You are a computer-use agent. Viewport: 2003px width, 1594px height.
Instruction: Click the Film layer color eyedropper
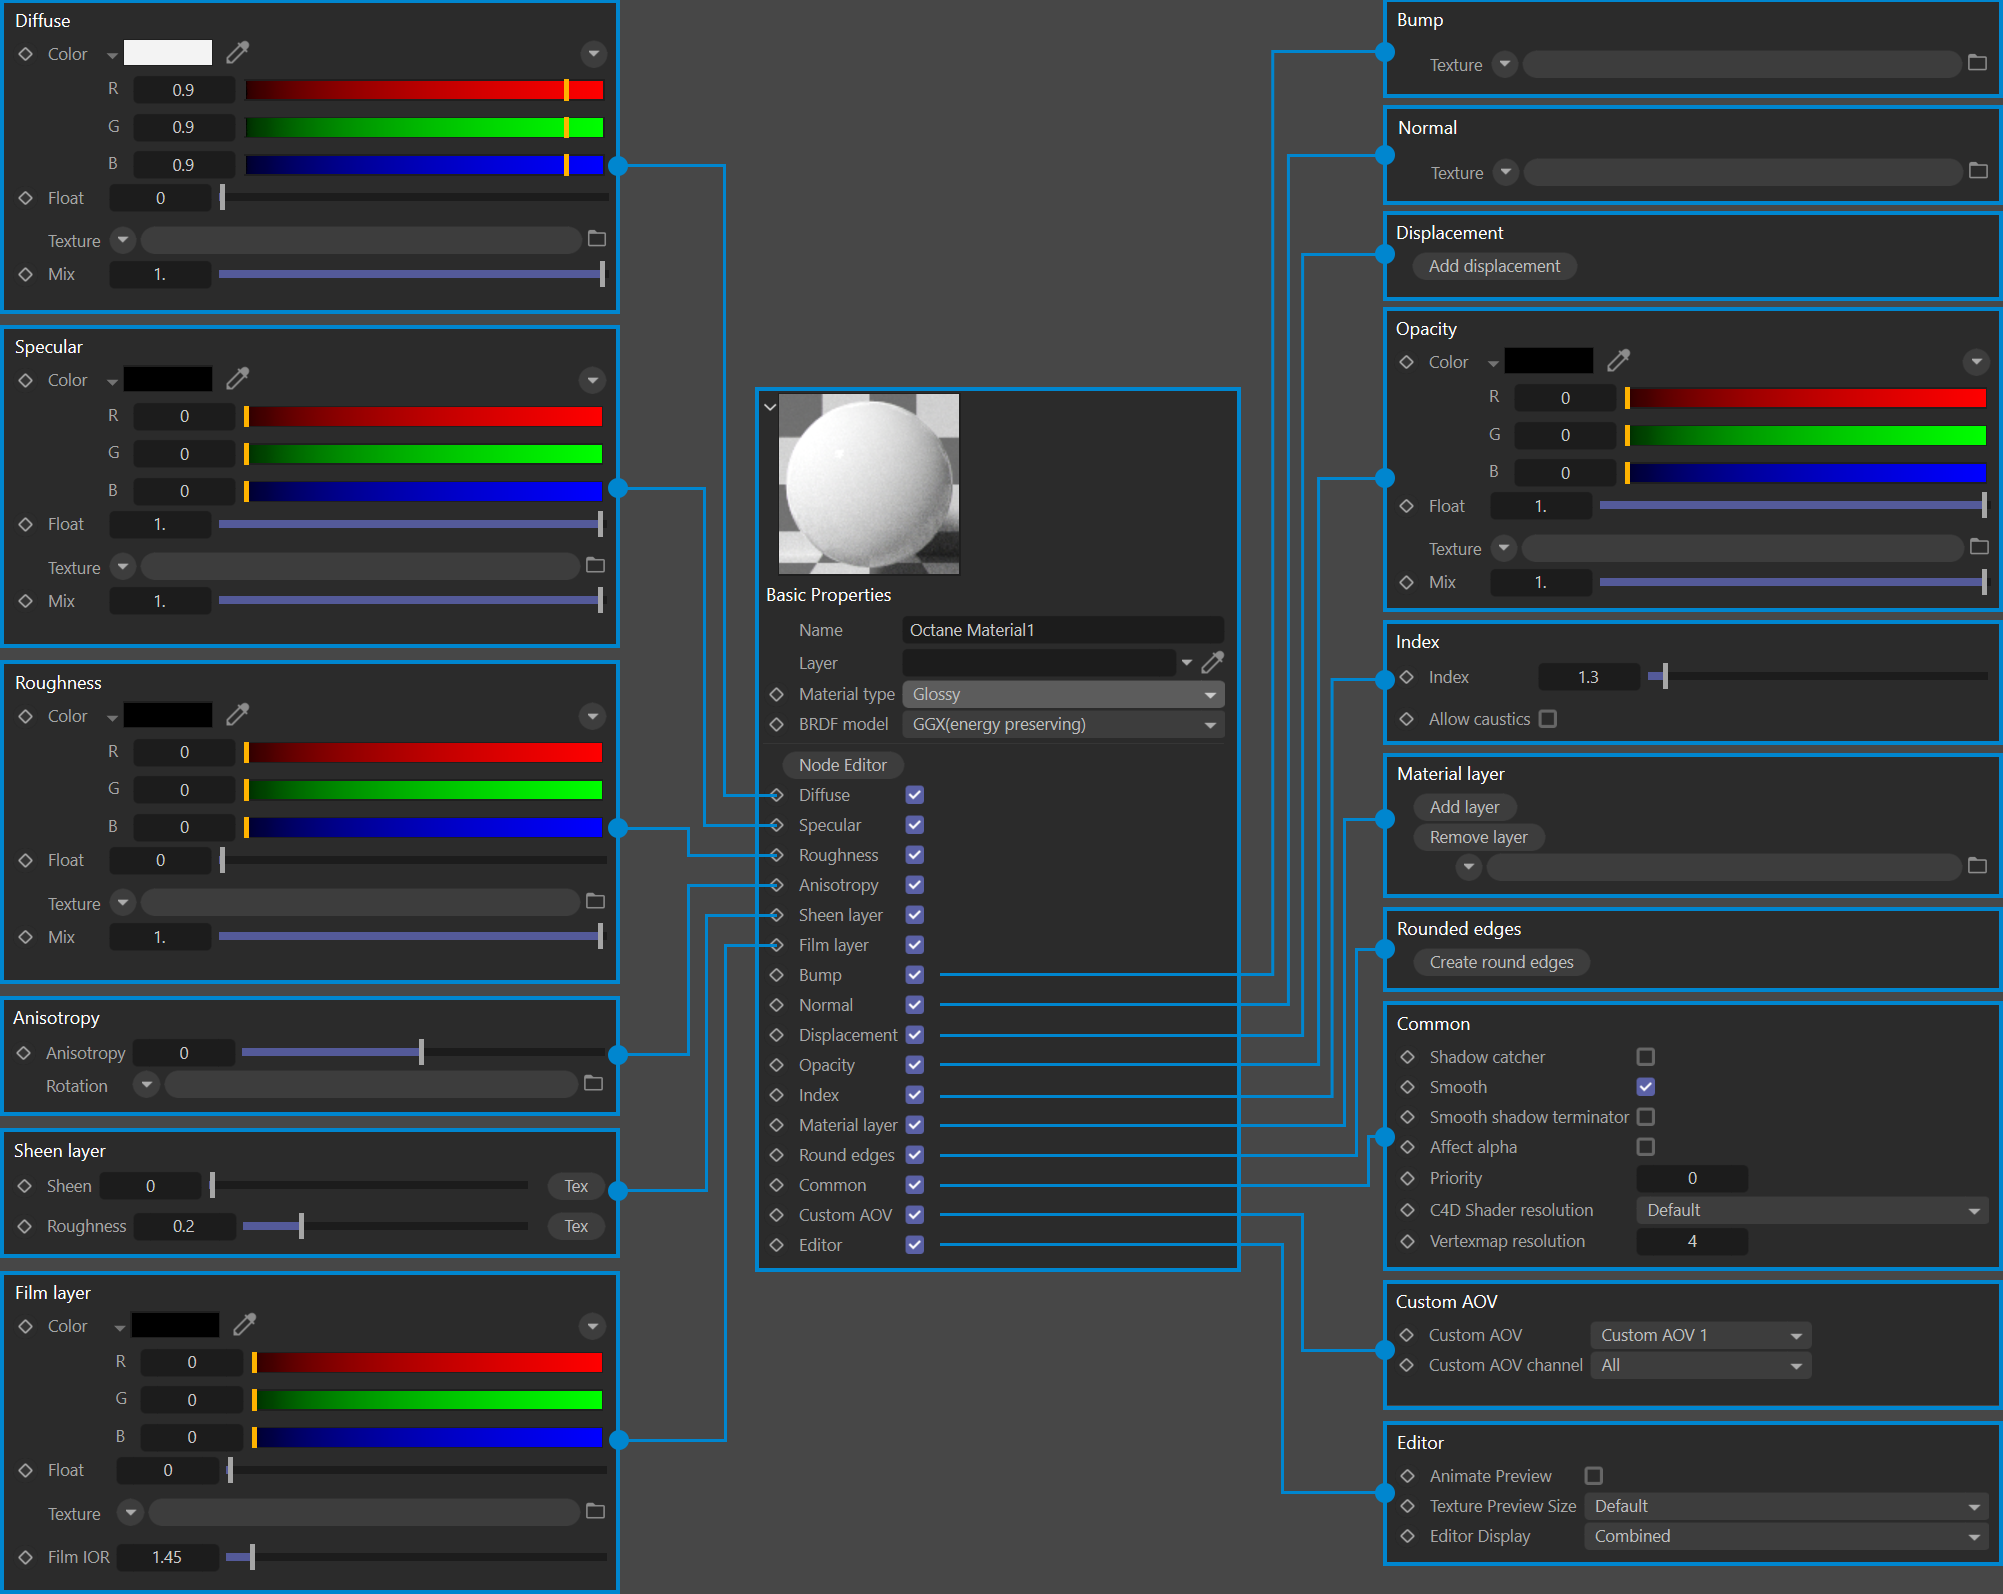click(244, 1325)
